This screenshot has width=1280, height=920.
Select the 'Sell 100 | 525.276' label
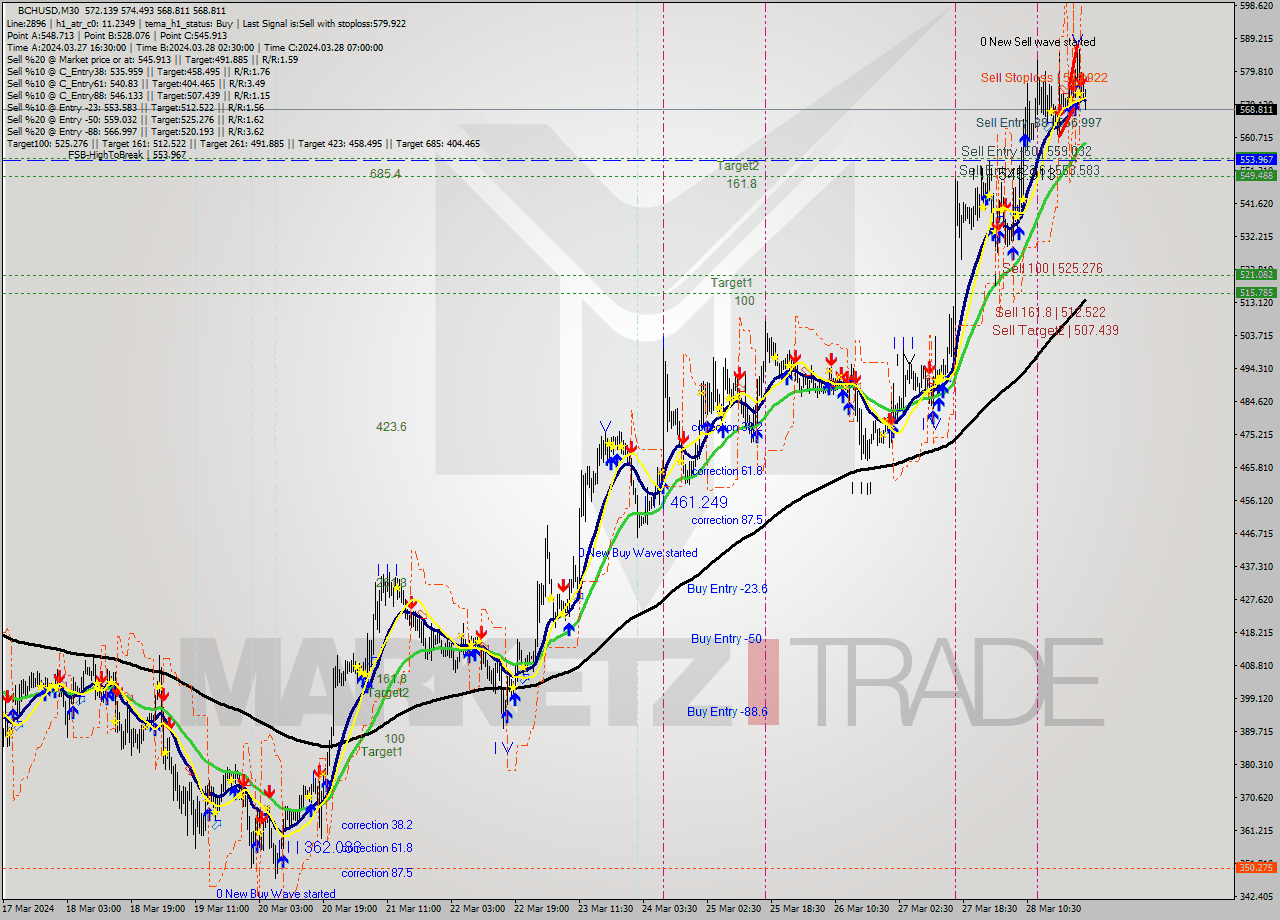tap(1052, 268)
